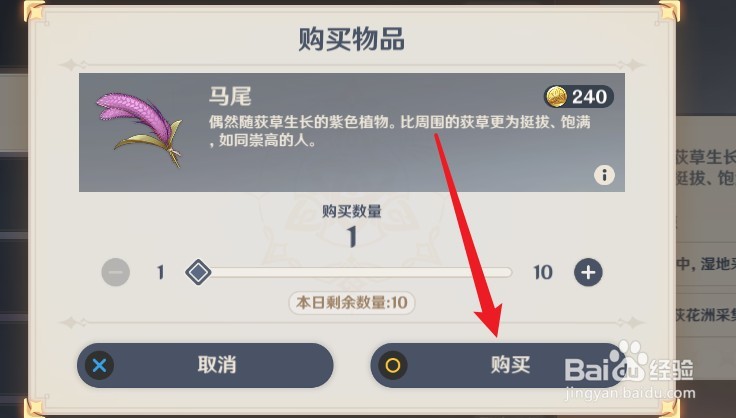
Task: Click the gold Mora coin icon
Action: click(x=557, y=97)
